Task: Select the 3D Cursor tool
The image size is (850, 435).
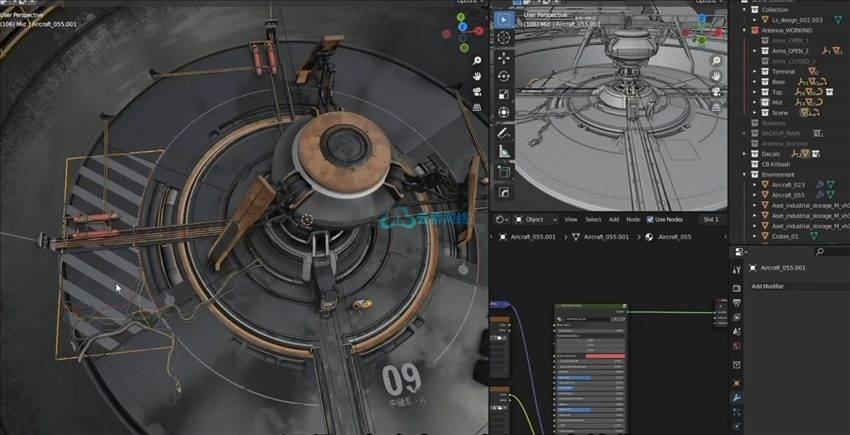Action: (504, 38)
